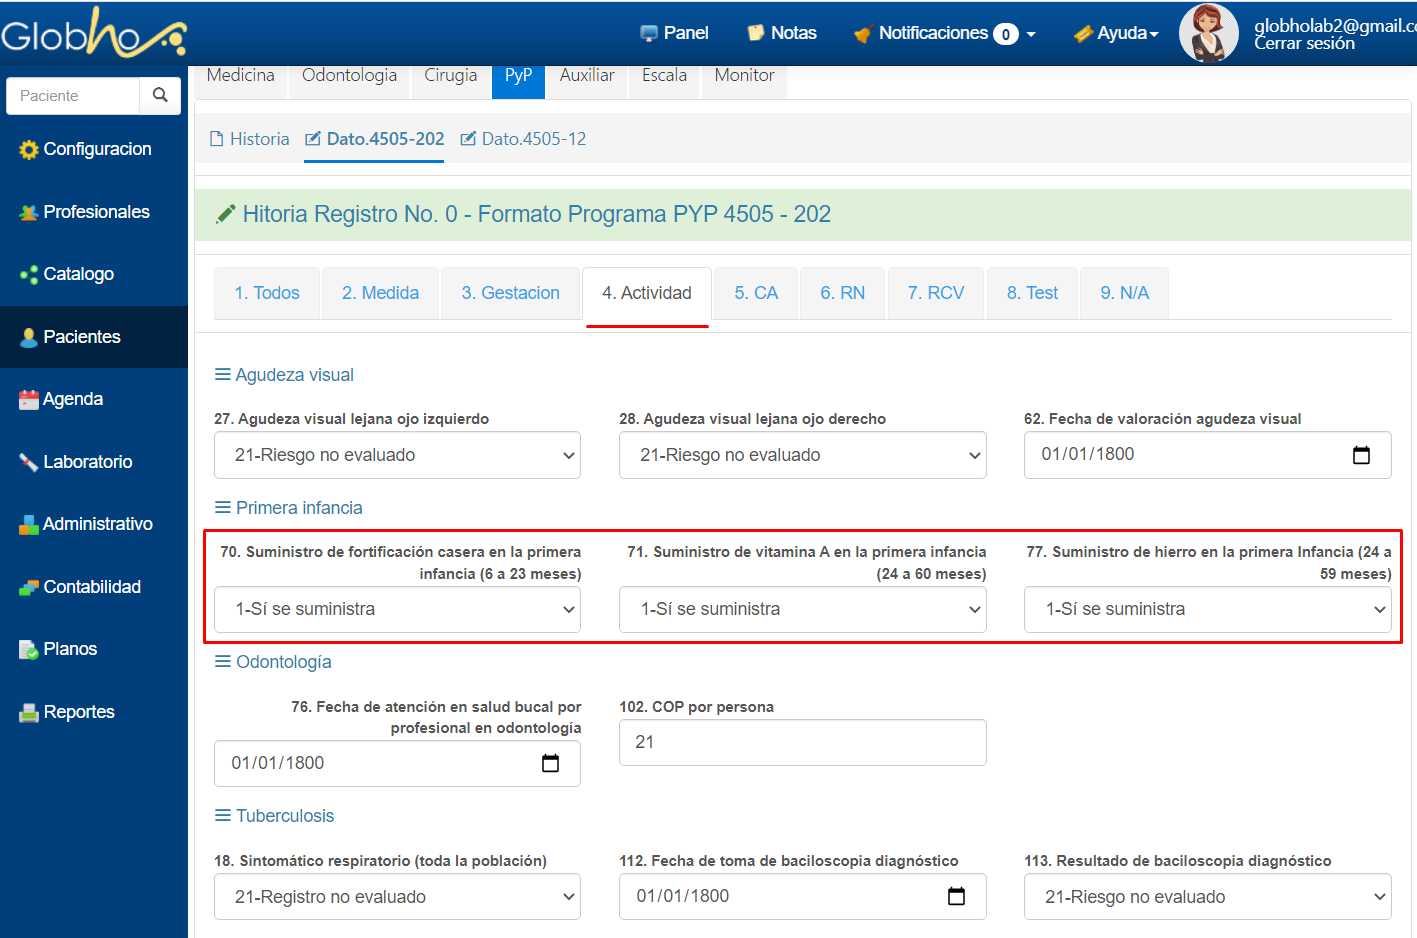The height and width of the screenshot is (938, 1417).
Task: Open calendar picker for agudeza visual date
Action: pos(1361,455)
